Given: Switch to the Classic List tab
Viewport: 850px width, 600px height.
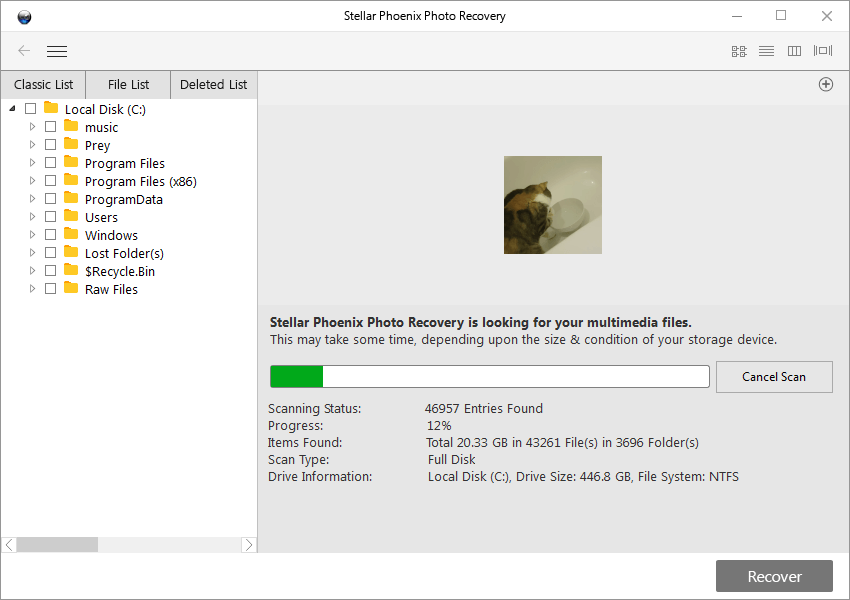Looking at the screenshot, I should point(43,85).
